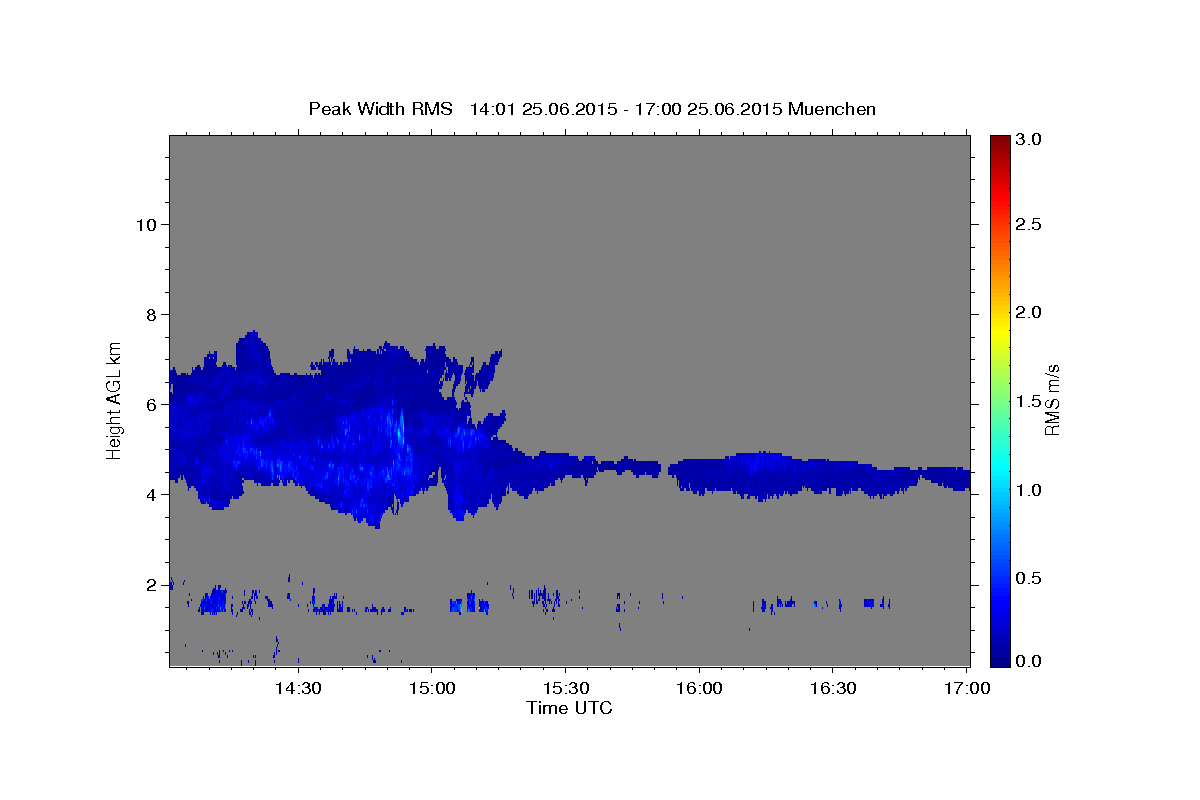Click the height axis label 2

[x=154, y=585]
